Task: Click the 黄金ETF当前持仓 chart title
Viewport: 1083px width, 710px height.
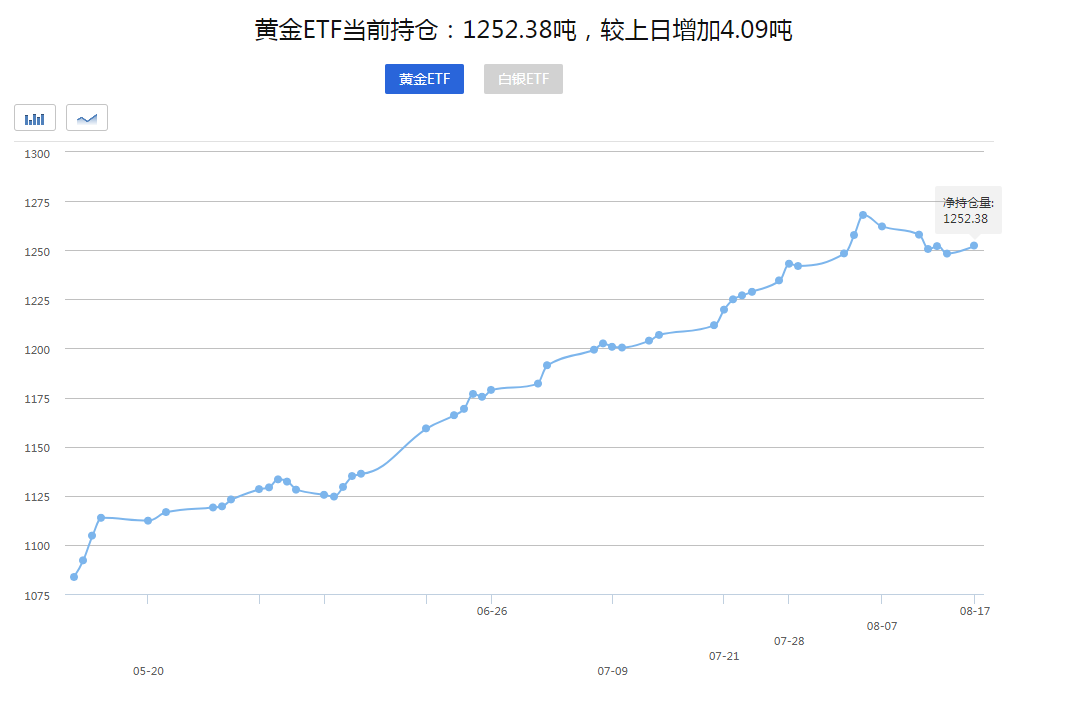Action: tap(523, 30)
